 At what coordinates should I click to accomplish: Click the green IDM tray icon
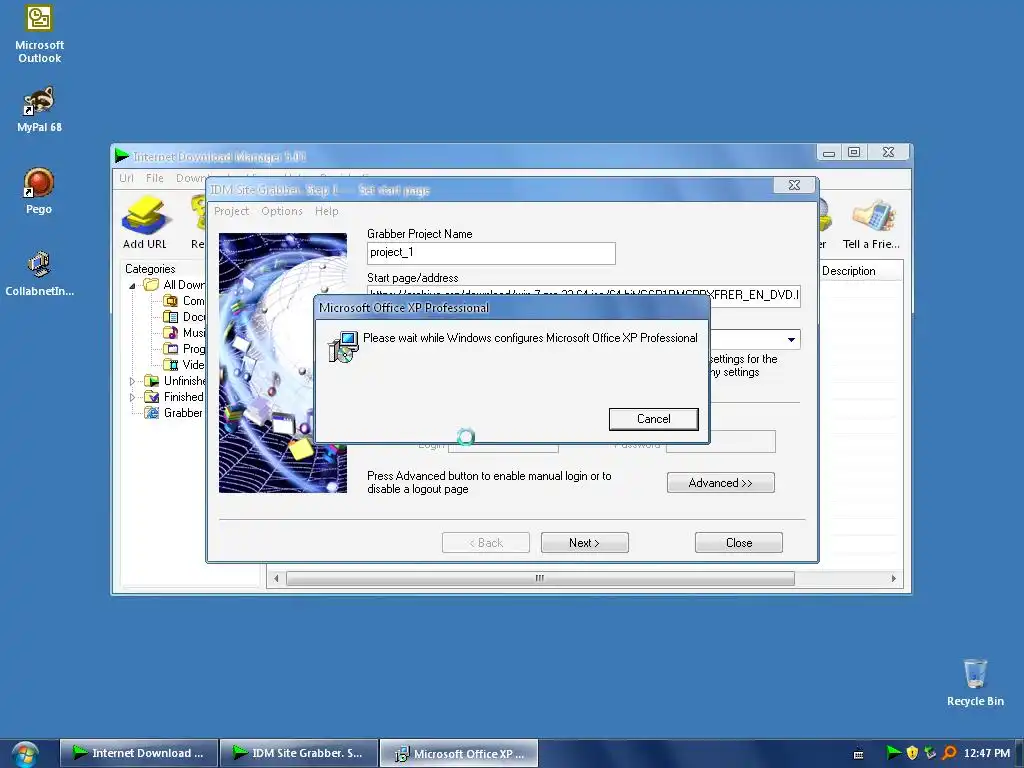pos(893,752)
